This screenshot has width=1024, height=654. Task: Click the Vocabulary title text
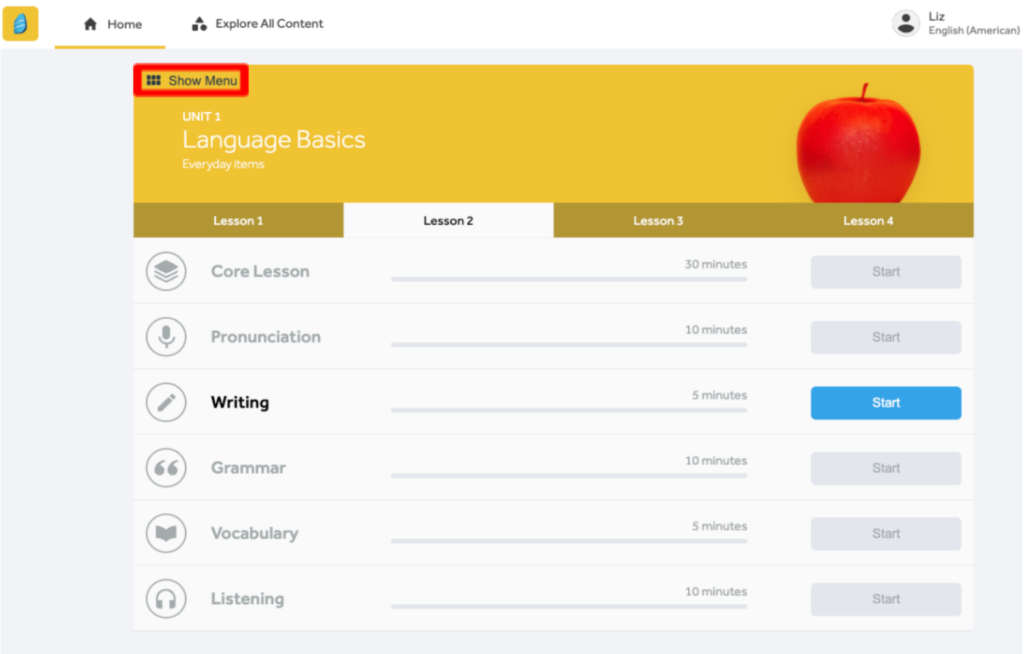coord(255,533)
